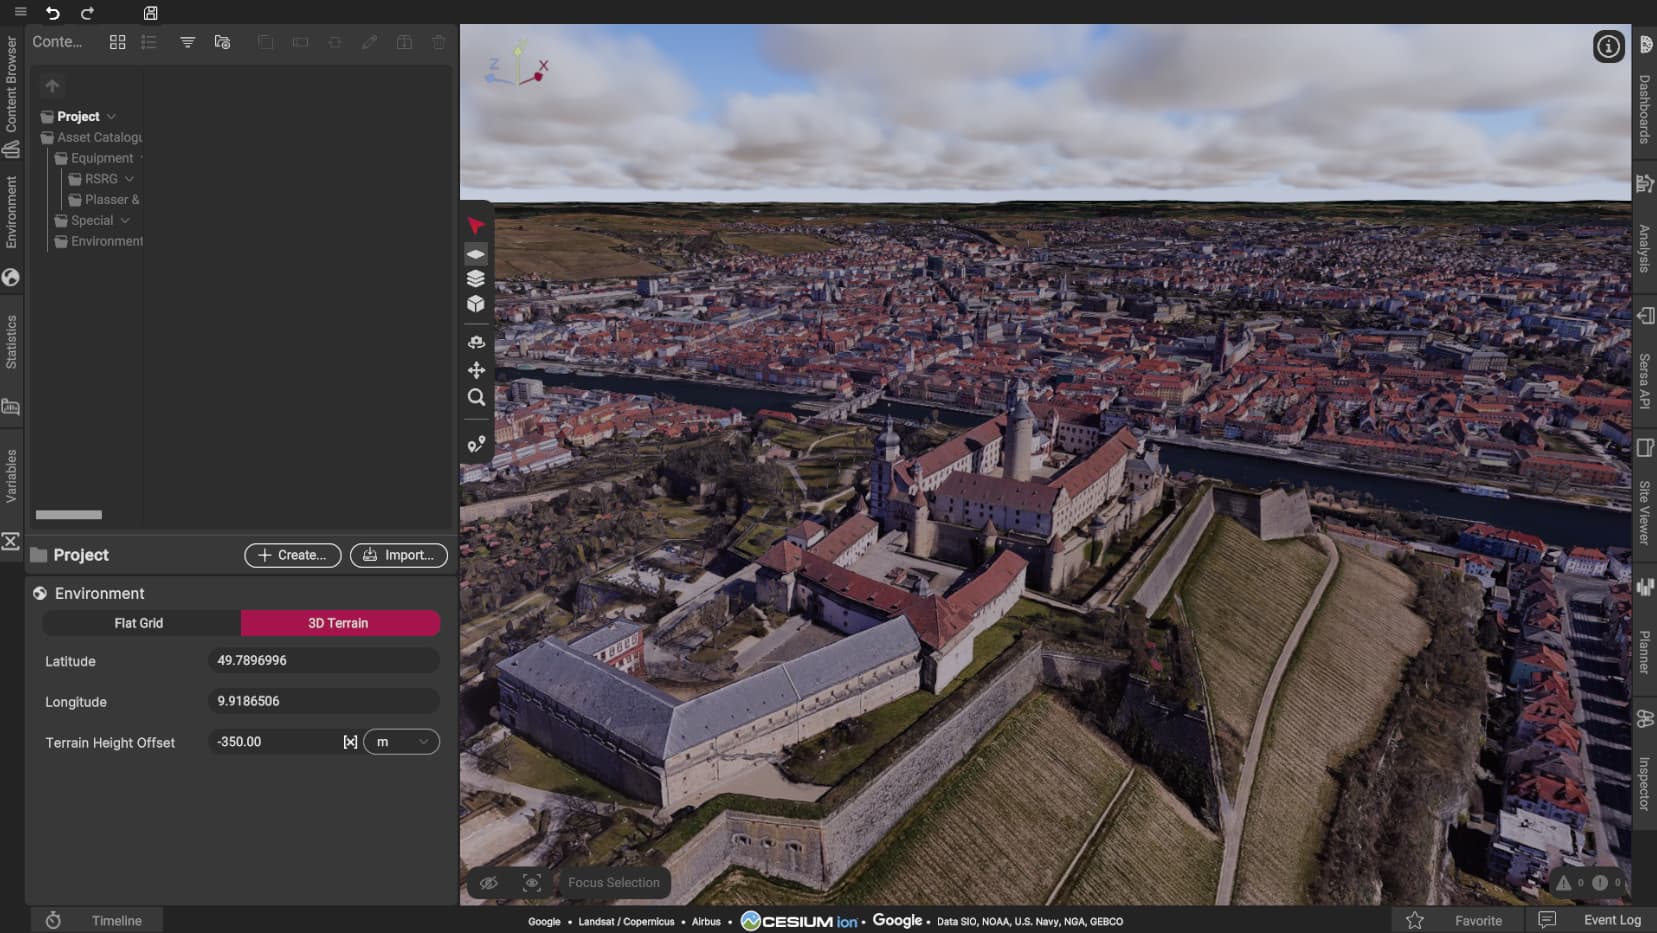
Task: Expand the Special folder chevron
Action: pos(125,221)
